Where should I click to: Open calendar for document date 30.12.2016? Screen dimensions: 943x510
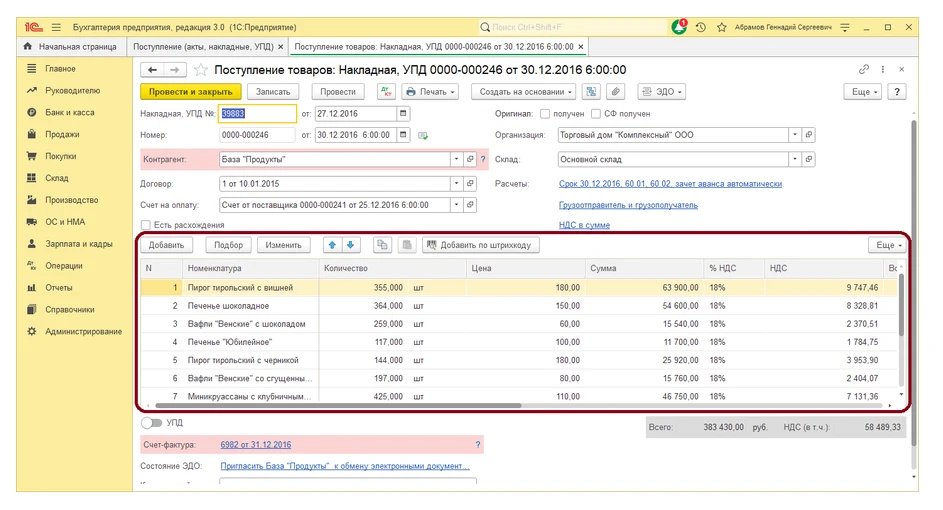[404, 135]
